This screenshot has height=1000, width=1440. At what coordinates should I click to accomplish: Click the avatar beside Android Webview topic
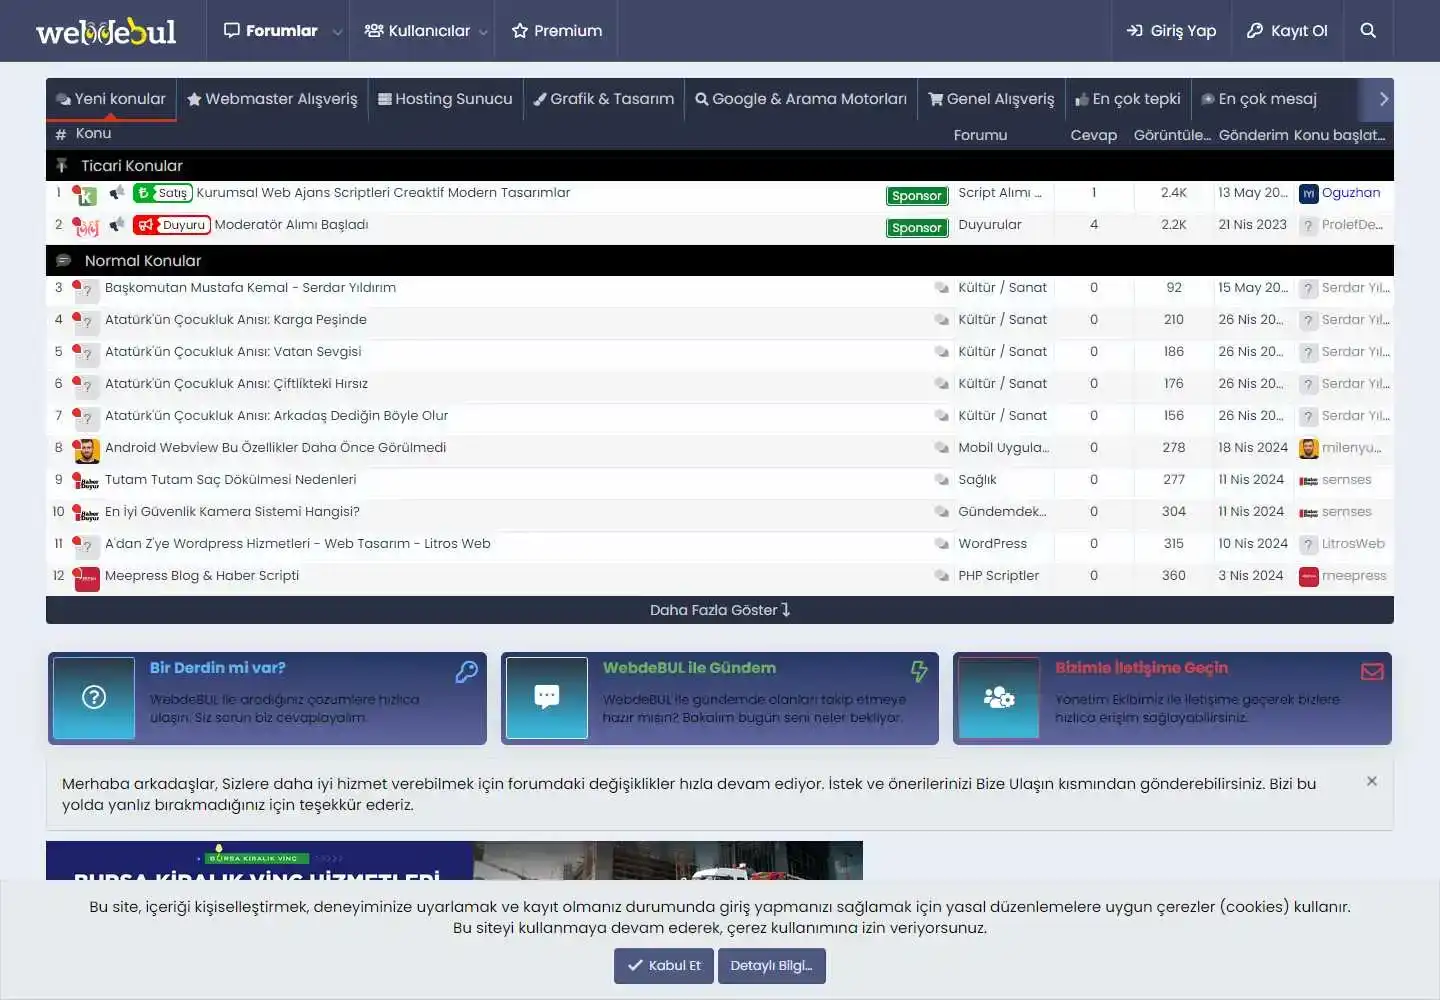tap(87, 451)
